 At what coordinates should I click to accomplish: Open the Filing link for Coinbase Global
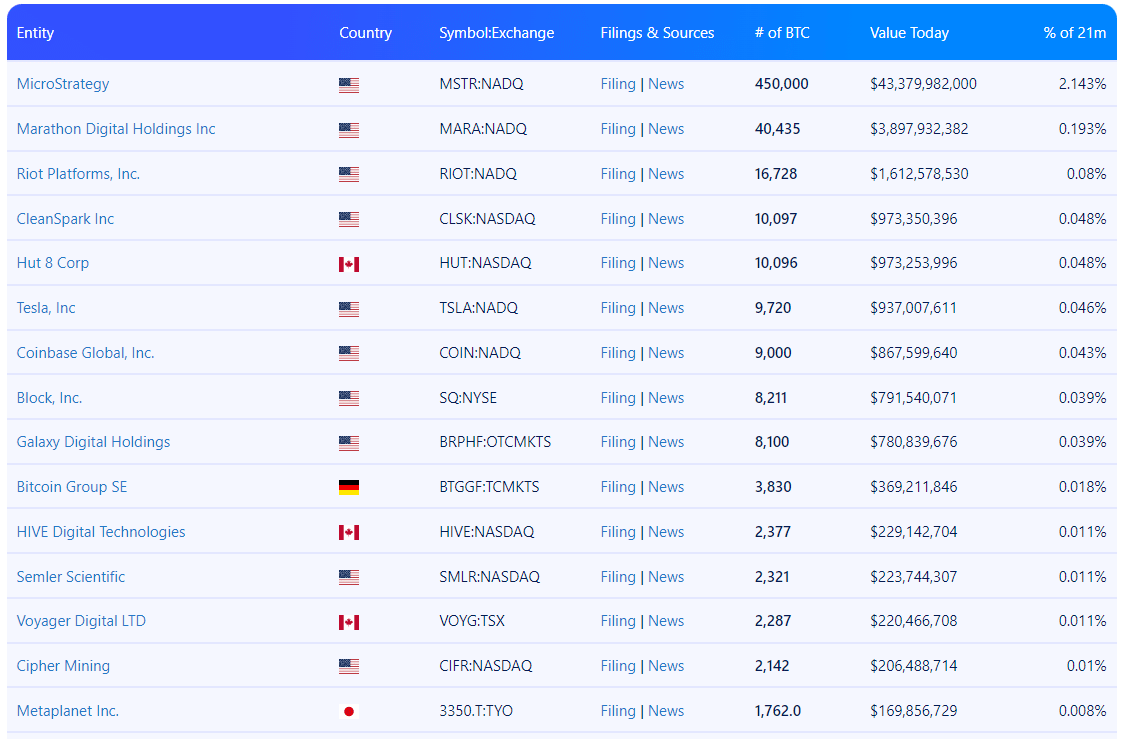click(618, 353)
